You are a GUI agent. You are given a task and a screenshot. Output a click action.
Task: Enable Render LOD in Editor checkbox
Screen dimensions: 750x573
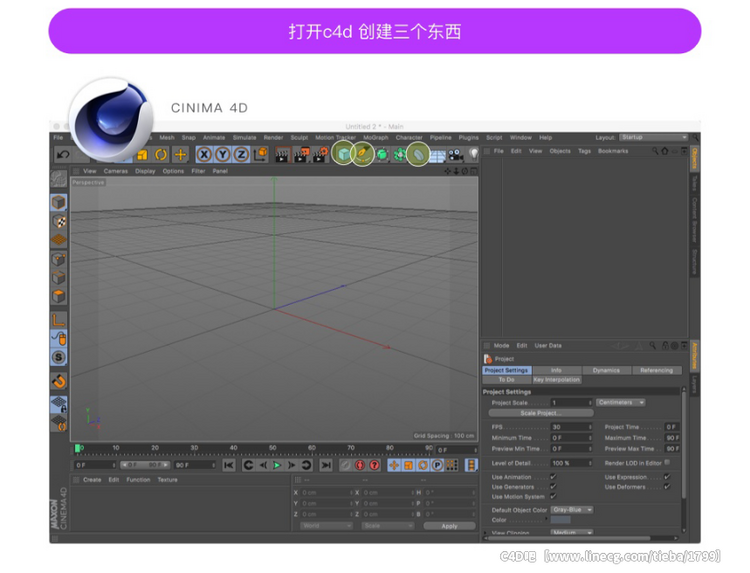(667, 463)
